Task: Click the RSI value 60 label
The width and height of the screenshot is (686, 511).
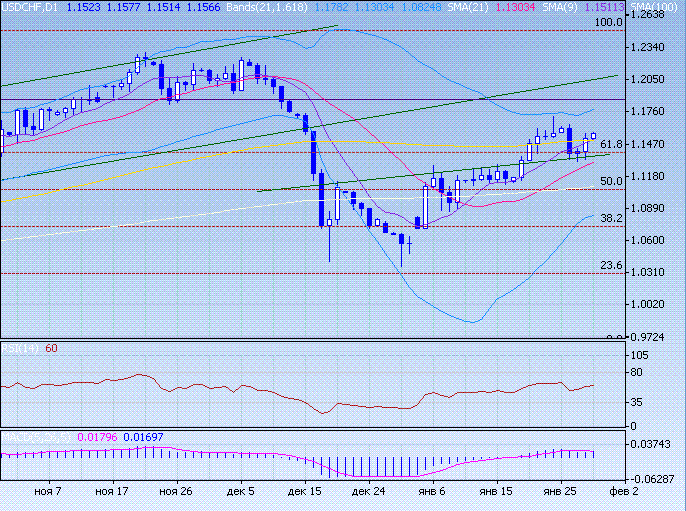Action: click(x=51, y=348)
